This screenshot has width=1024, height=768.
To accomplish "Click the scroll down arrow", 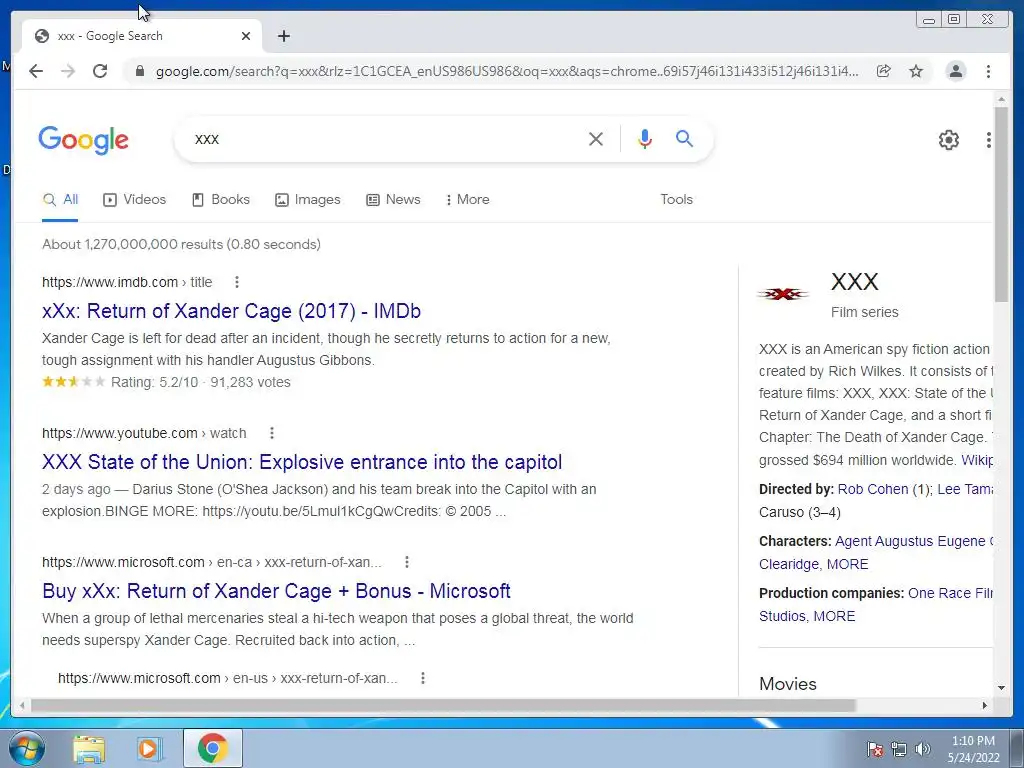I will (1002, 688).
